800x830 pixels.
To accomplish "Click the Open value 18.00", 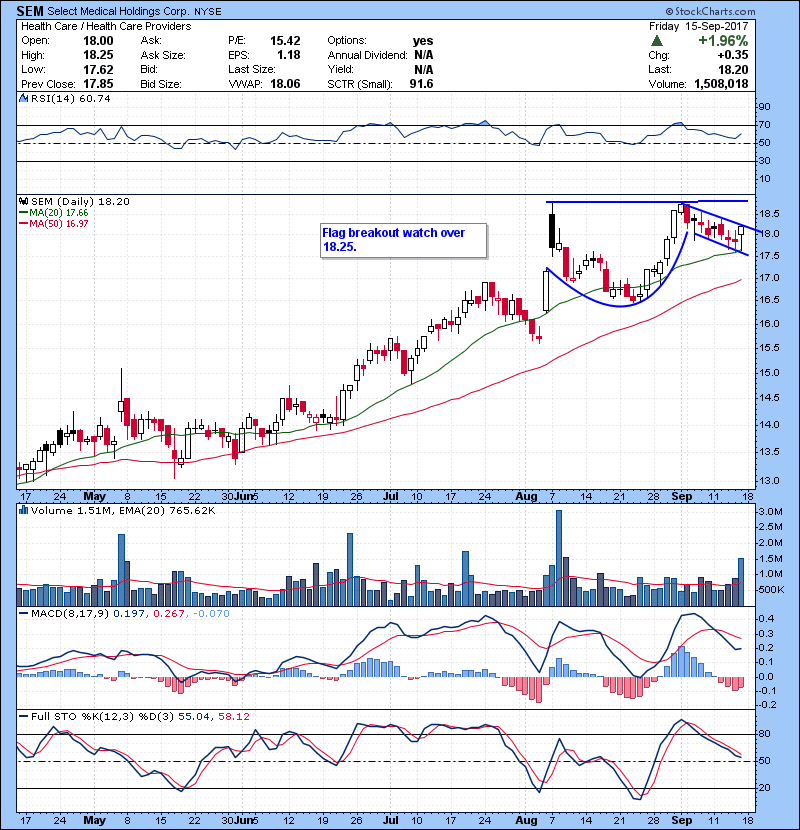I will pos(98,41).
